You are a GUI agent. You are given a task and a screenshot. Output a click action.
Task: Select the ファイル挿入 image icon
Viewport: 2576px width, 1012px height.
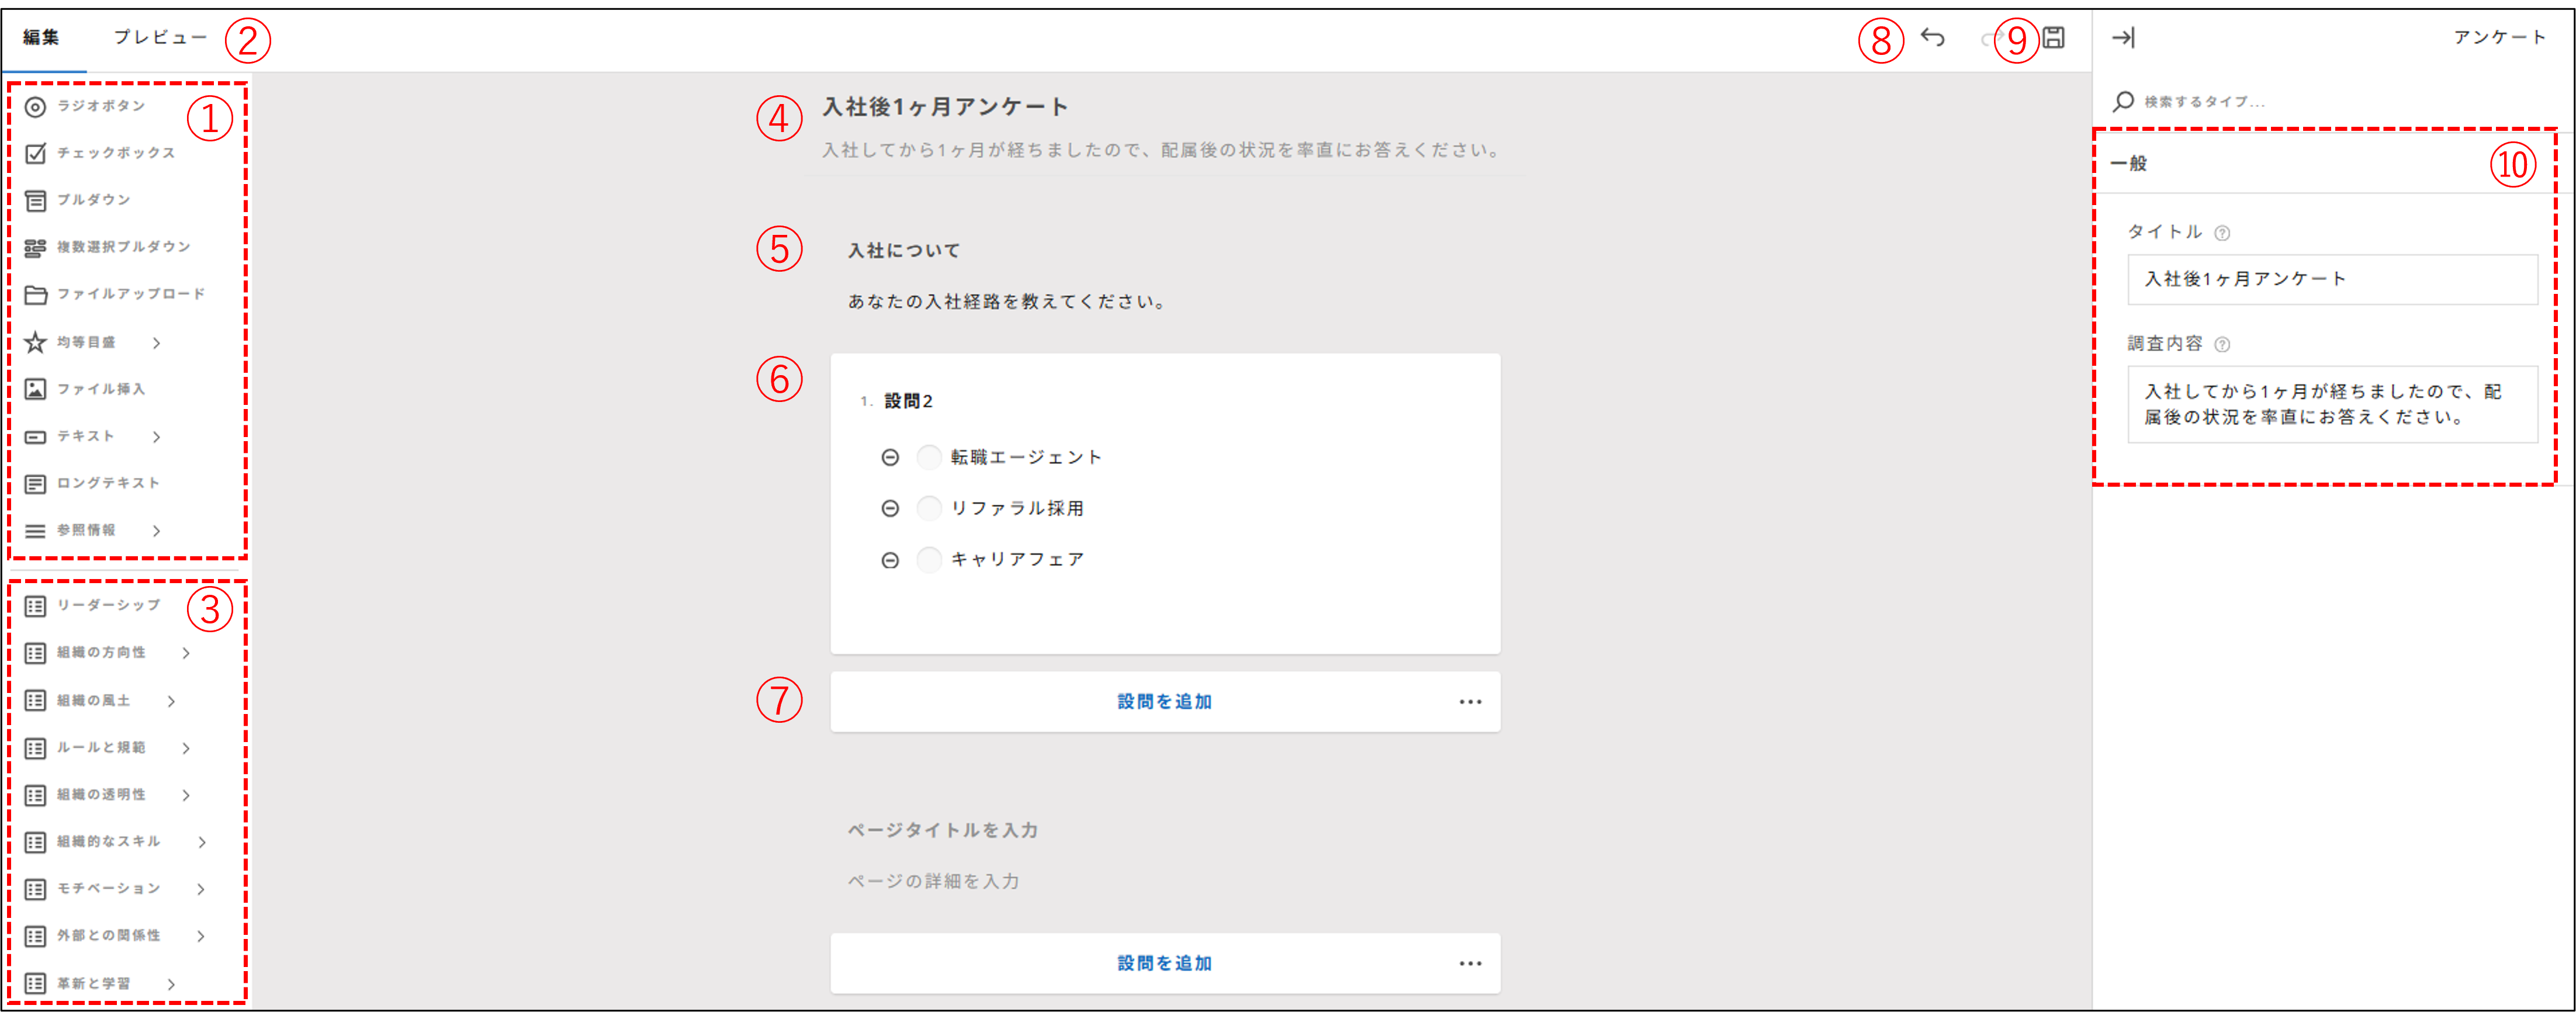pos(36,389)
